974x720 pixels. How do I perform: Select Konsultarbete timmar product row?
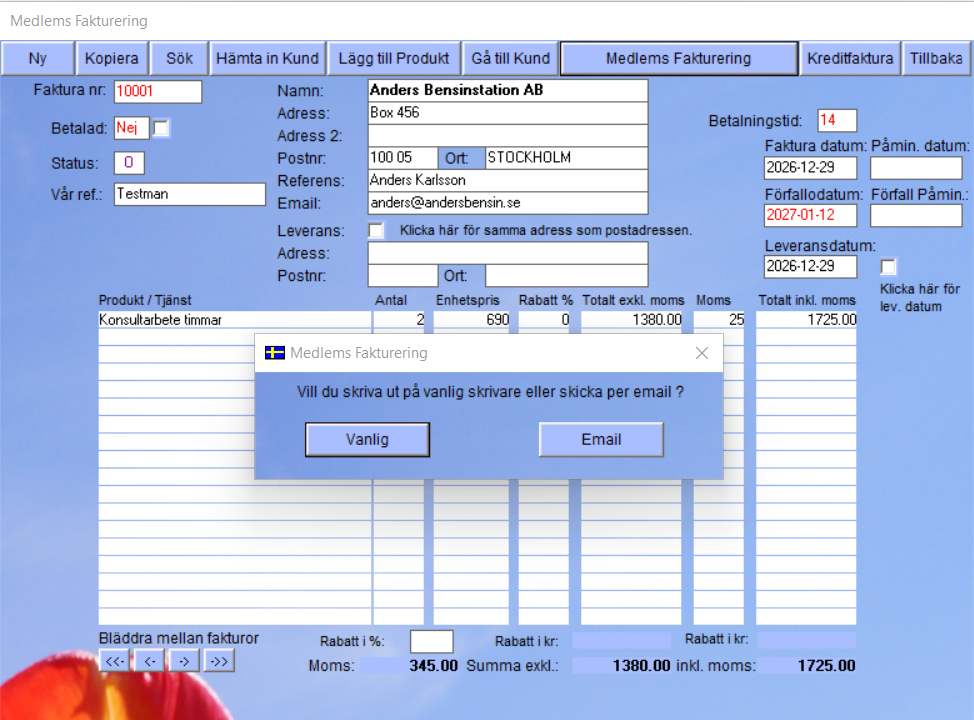pyautogui.click(x=235, y=320)
